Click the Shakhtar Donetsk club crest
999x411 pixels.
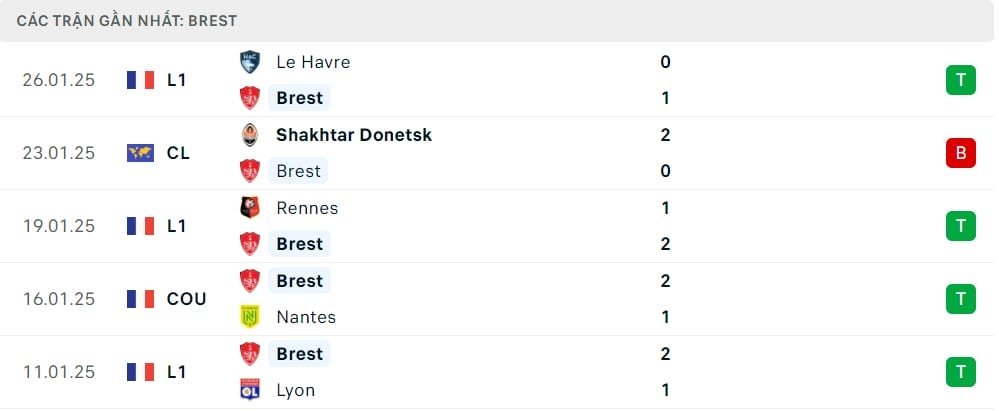click(250, 135)
